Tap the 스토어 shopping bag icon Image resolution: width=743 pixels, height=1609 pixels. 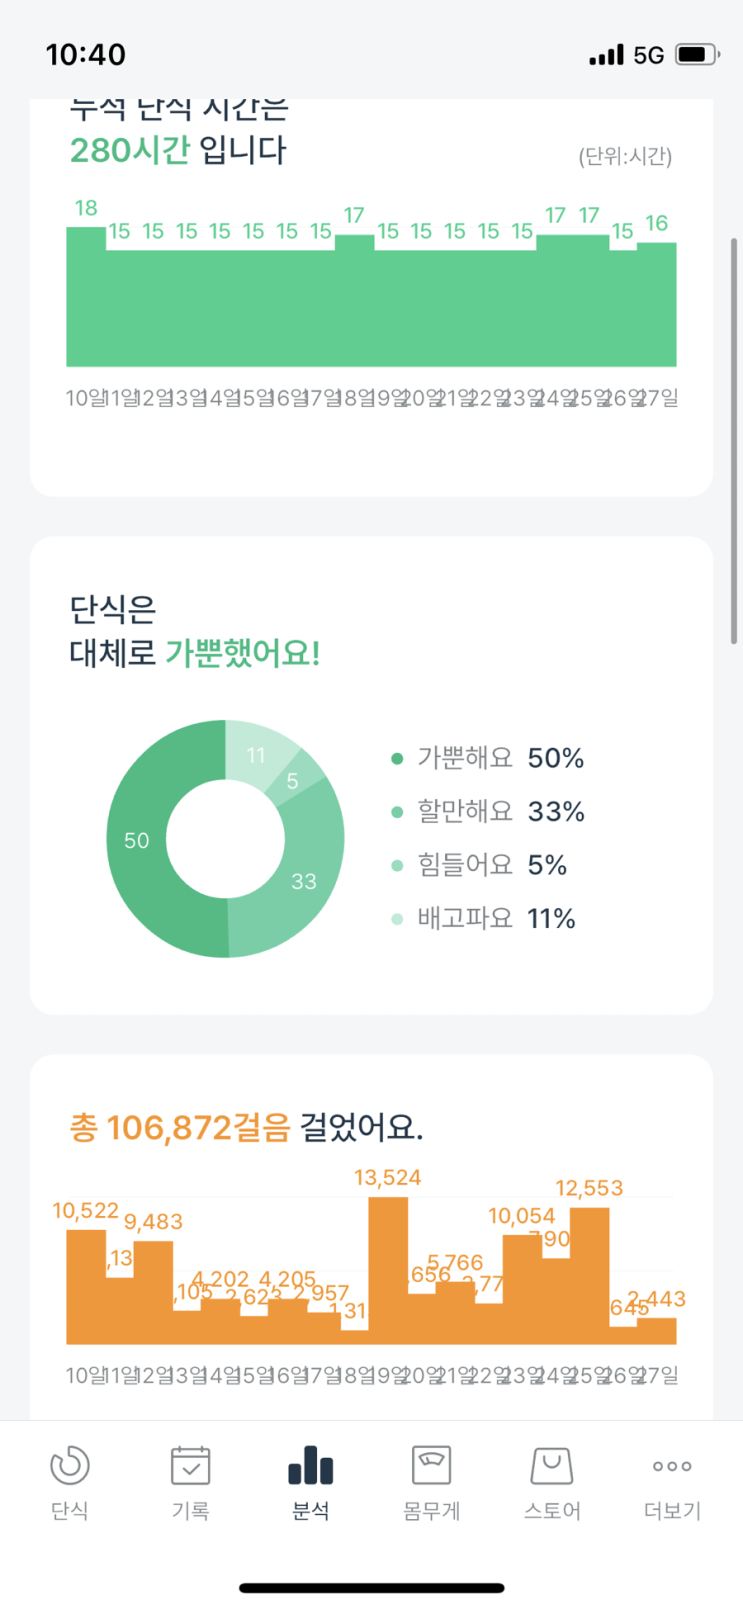(x=551, y=1466)
